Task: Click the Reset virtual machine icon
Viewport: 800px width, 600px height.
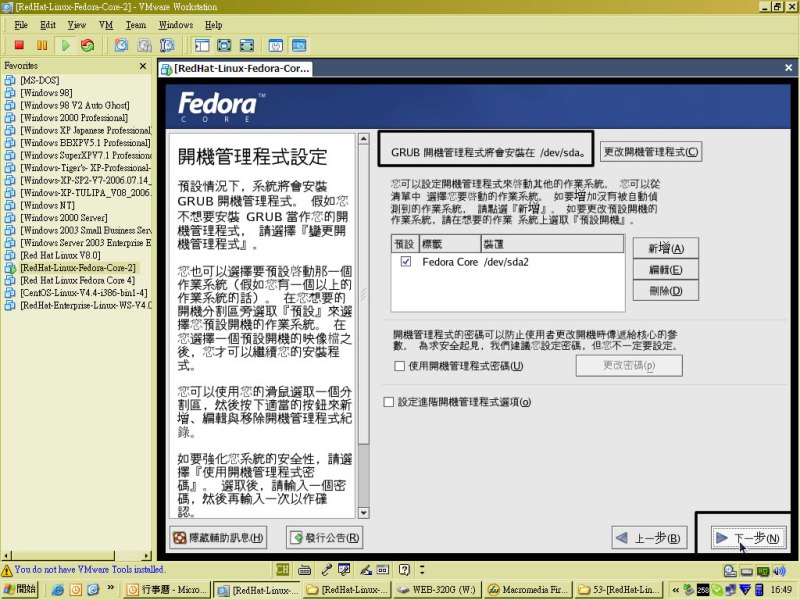Action: pos(88,45)
